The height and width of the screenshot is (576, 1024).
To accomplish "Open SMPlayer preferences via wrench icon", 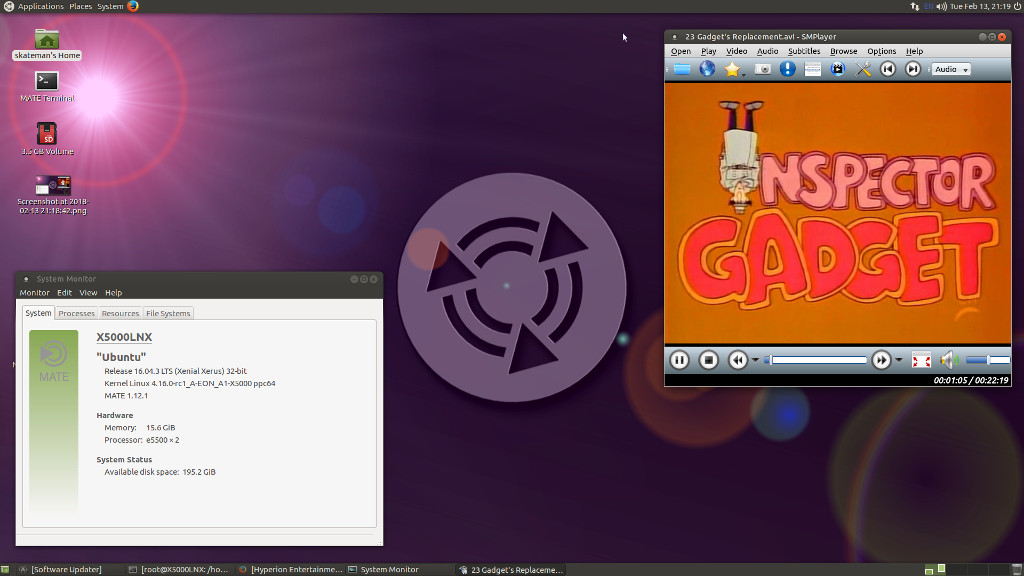I will click(863, 69).
